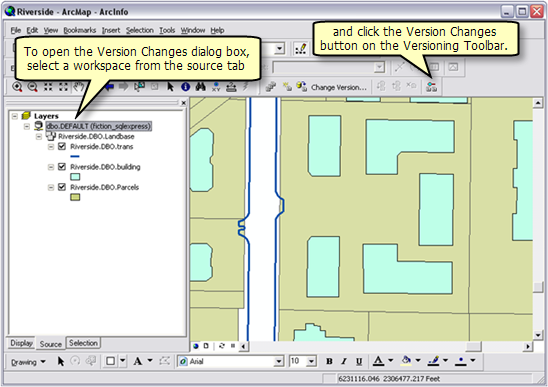The height and width of the screenshot is (387, 548).
Task: Select the Zoom Out tool
Action: click(33, 87)
